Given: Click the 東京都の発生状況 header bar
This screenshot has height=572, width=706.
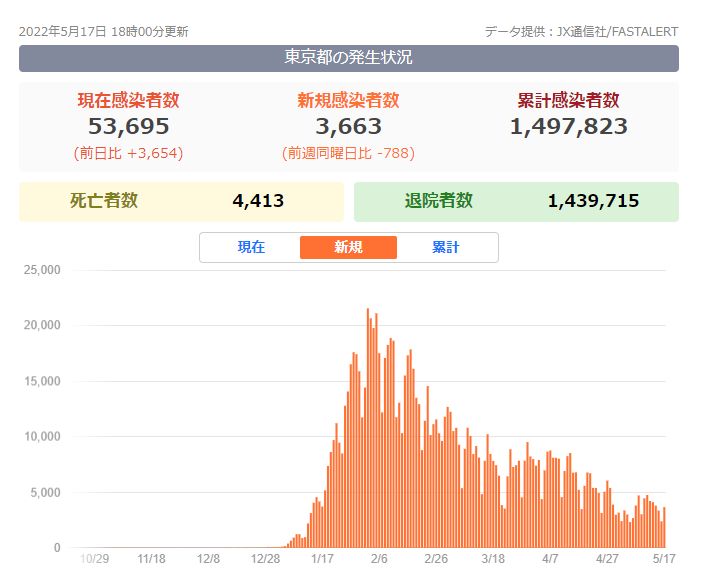Looking at the screenshot, I should pos(349,58).
